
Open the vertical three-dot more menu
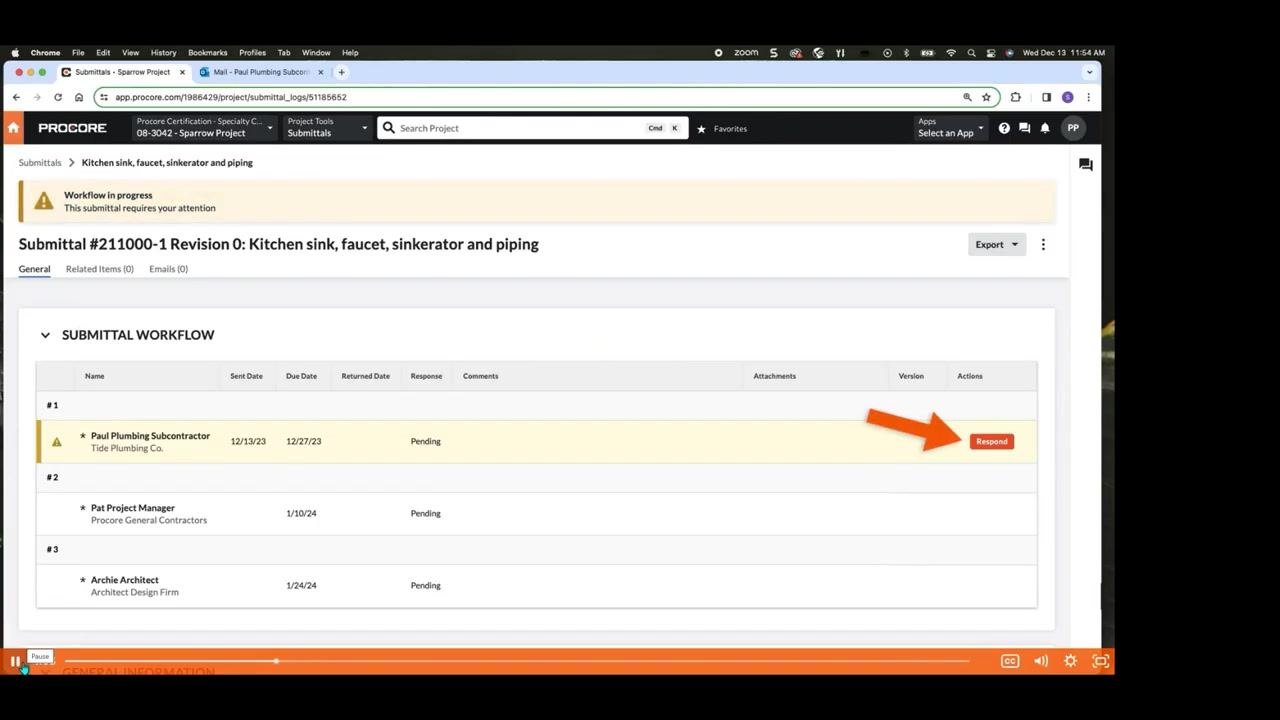1043,244
